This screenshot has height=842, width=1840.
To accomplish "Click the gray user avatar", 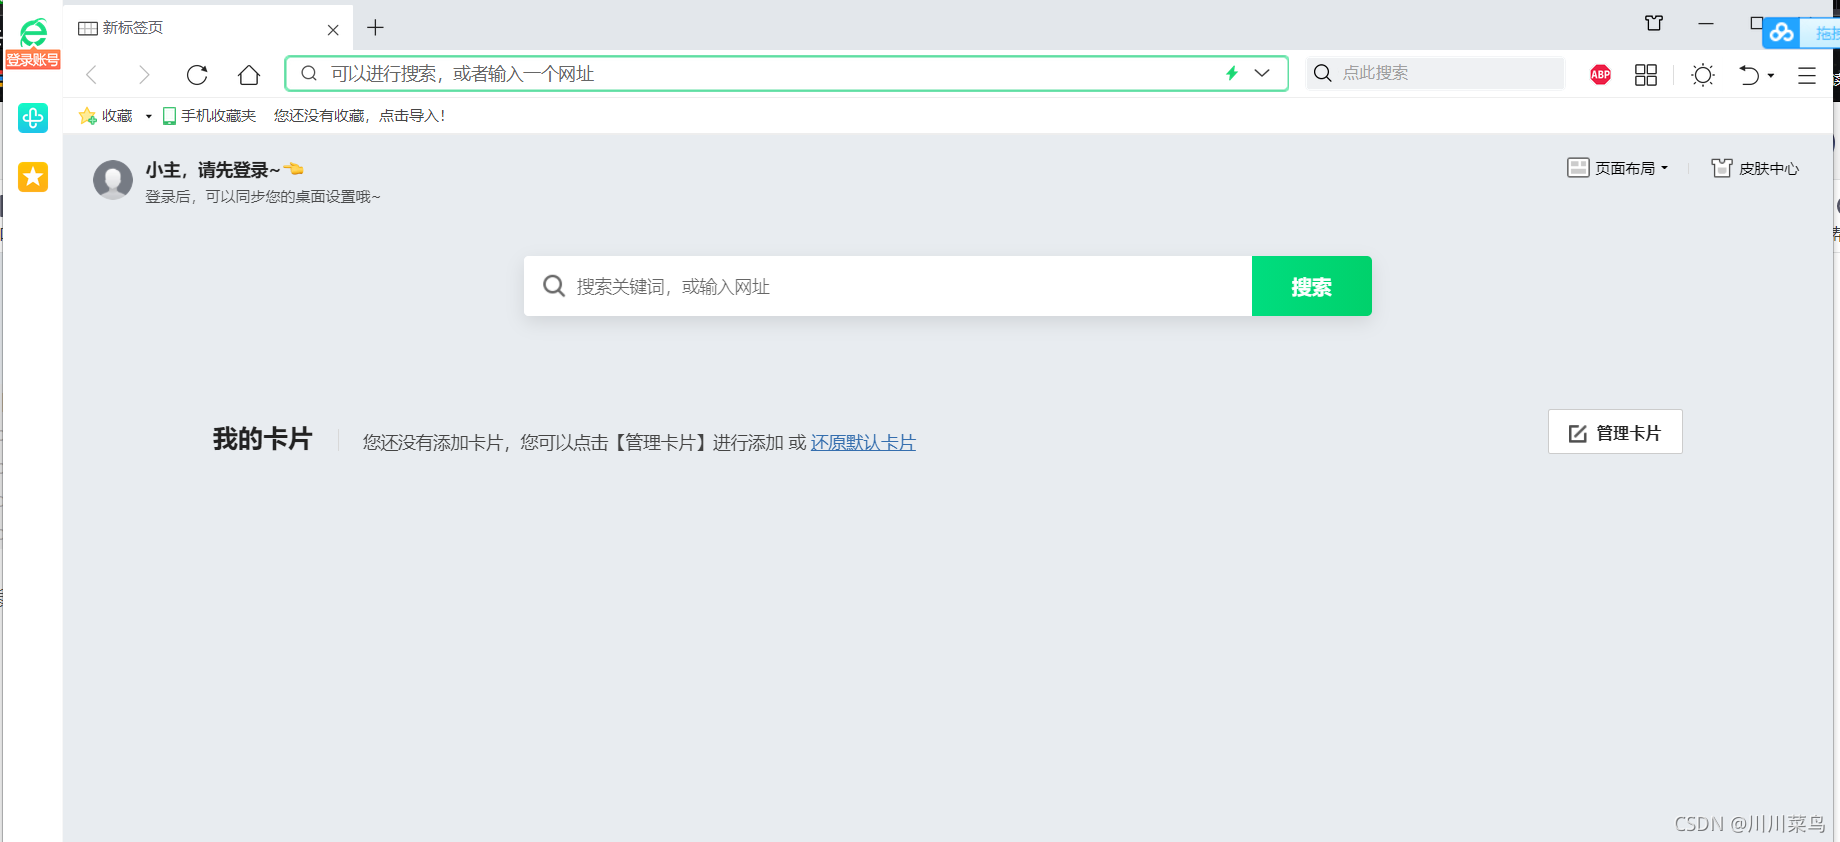I will pos(113,180).
